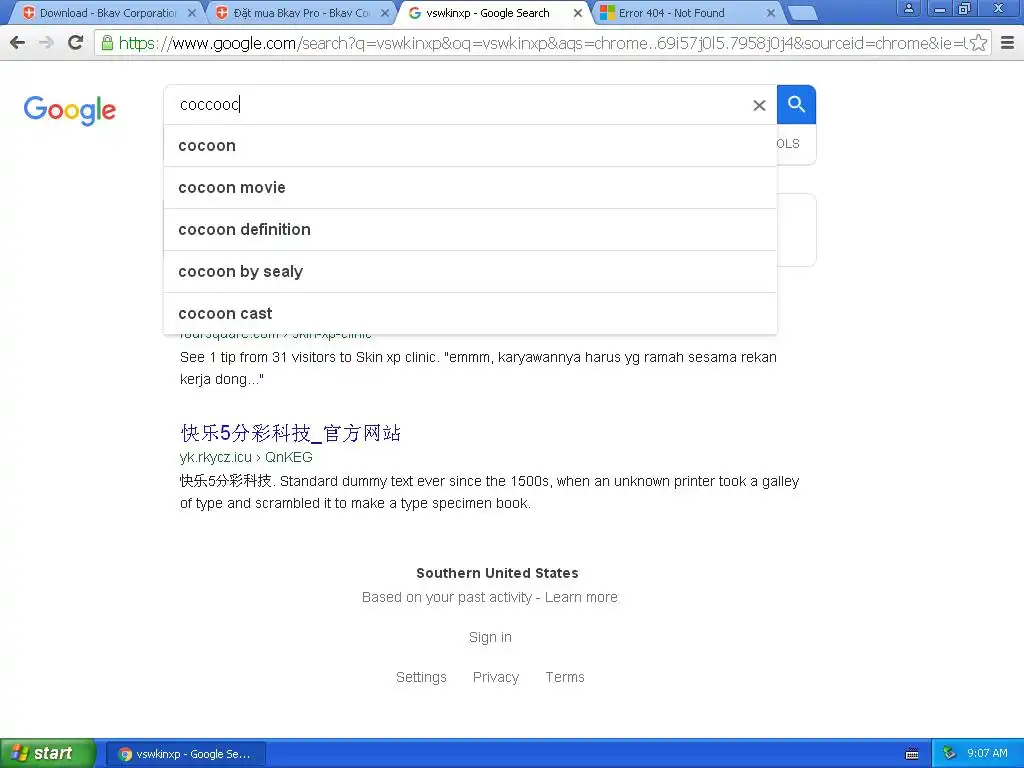Click the Southern United States location text
Viewport: 1024px width, 768px height.
497,573
